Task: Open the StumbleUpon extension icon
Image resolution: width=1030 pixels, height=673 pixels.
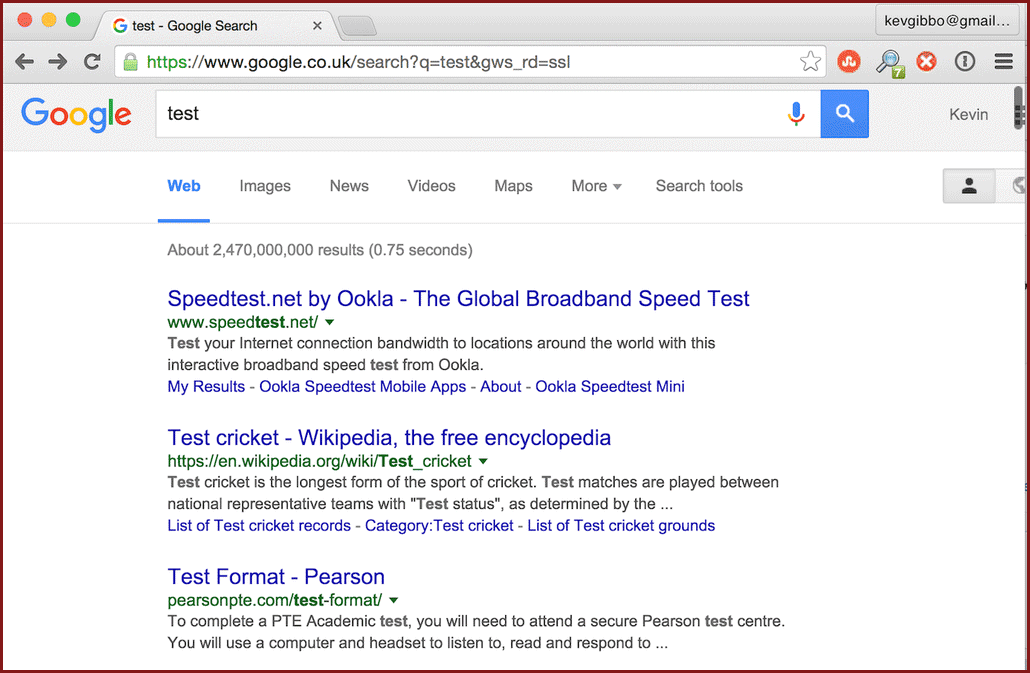Action: (849, 62)
